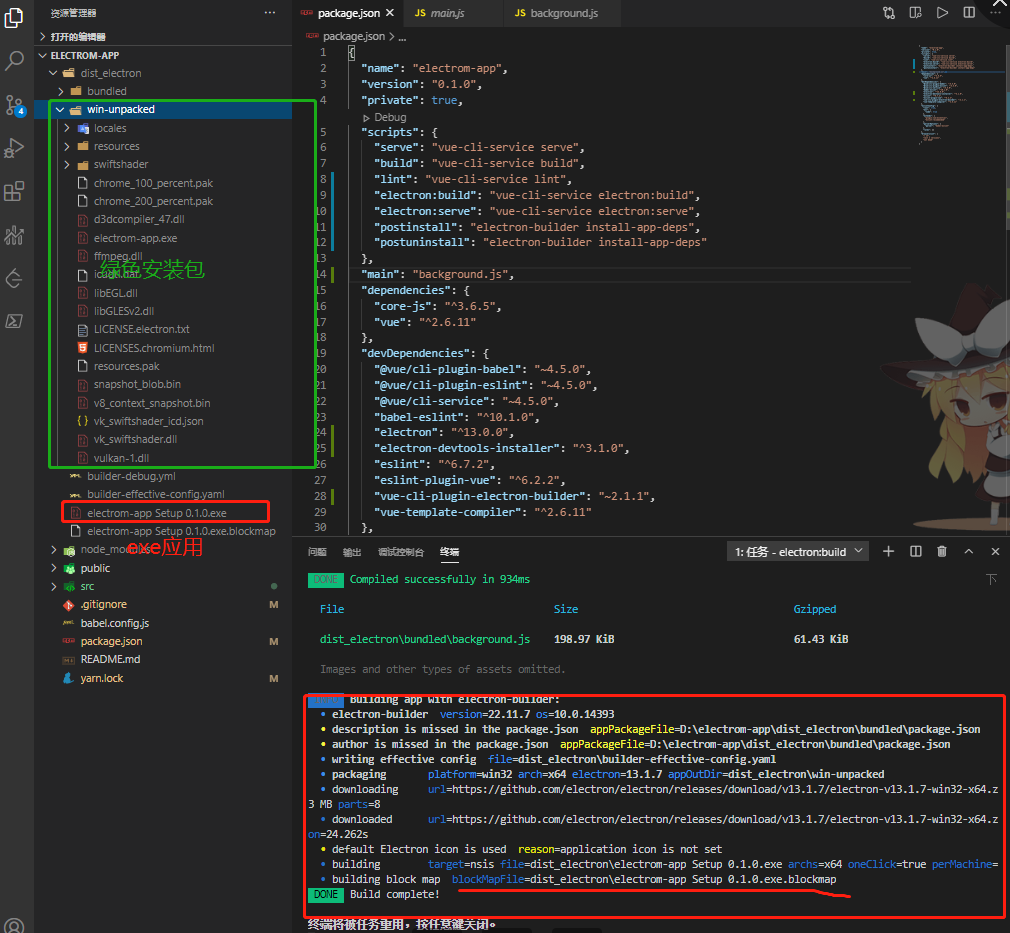The width and height of the screenshot is (1010, 933).
Task: Click the compare changes icon in editor toolbar
Action: (x=889, y=13)
